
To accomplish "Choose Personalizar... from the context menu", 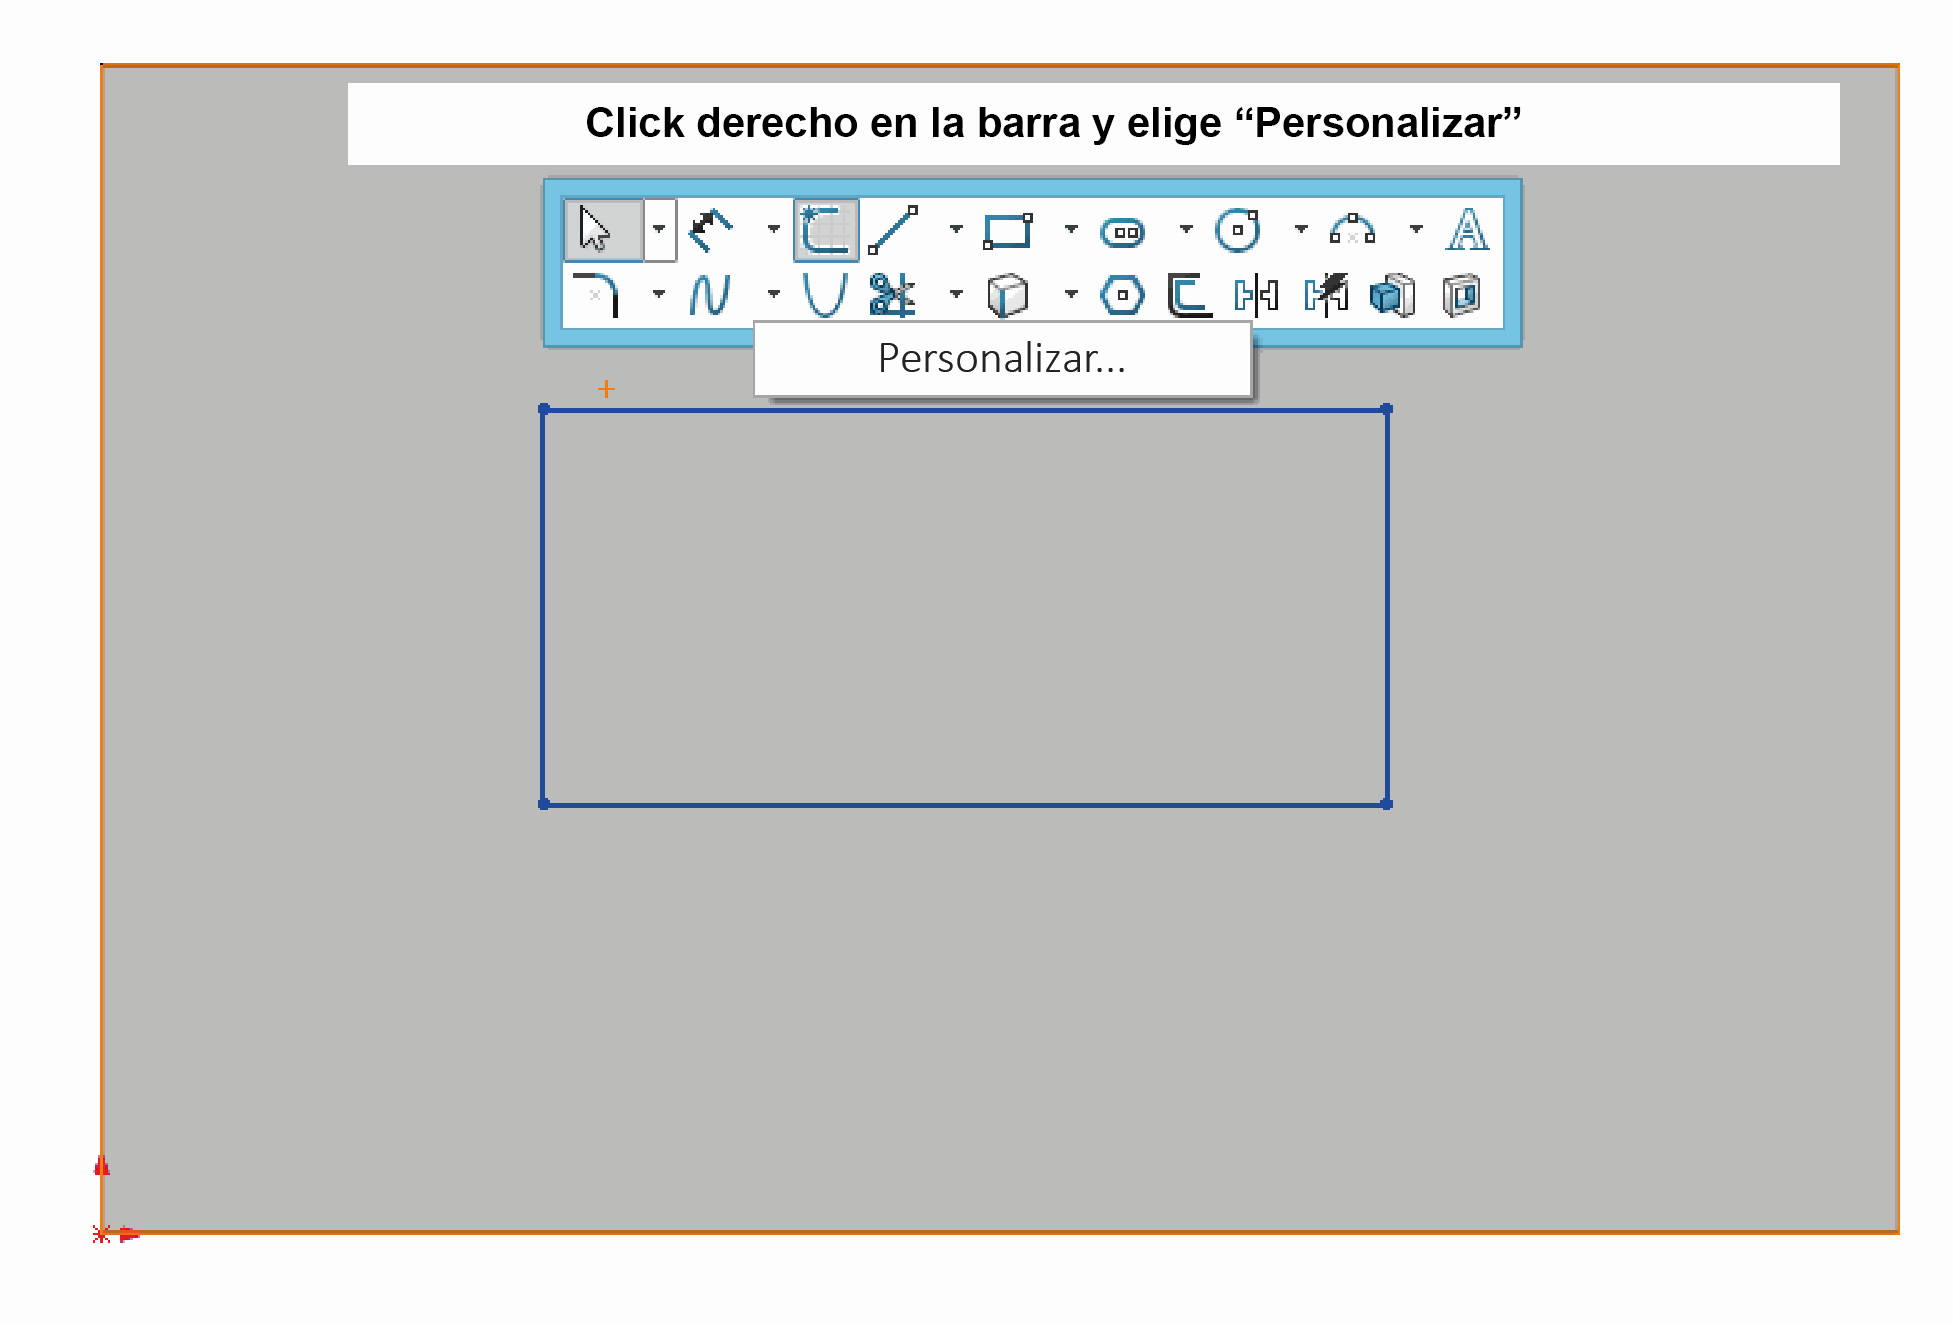I will (1002, 359).
